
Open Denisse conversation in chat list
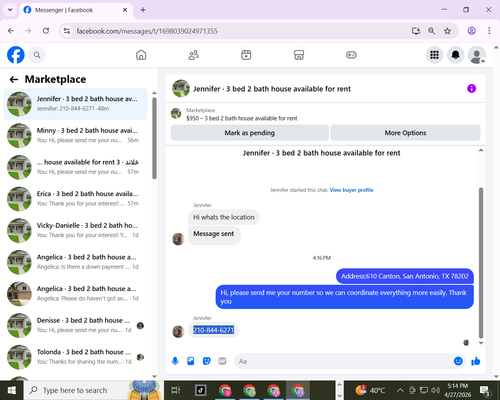[x=75, y=325]
